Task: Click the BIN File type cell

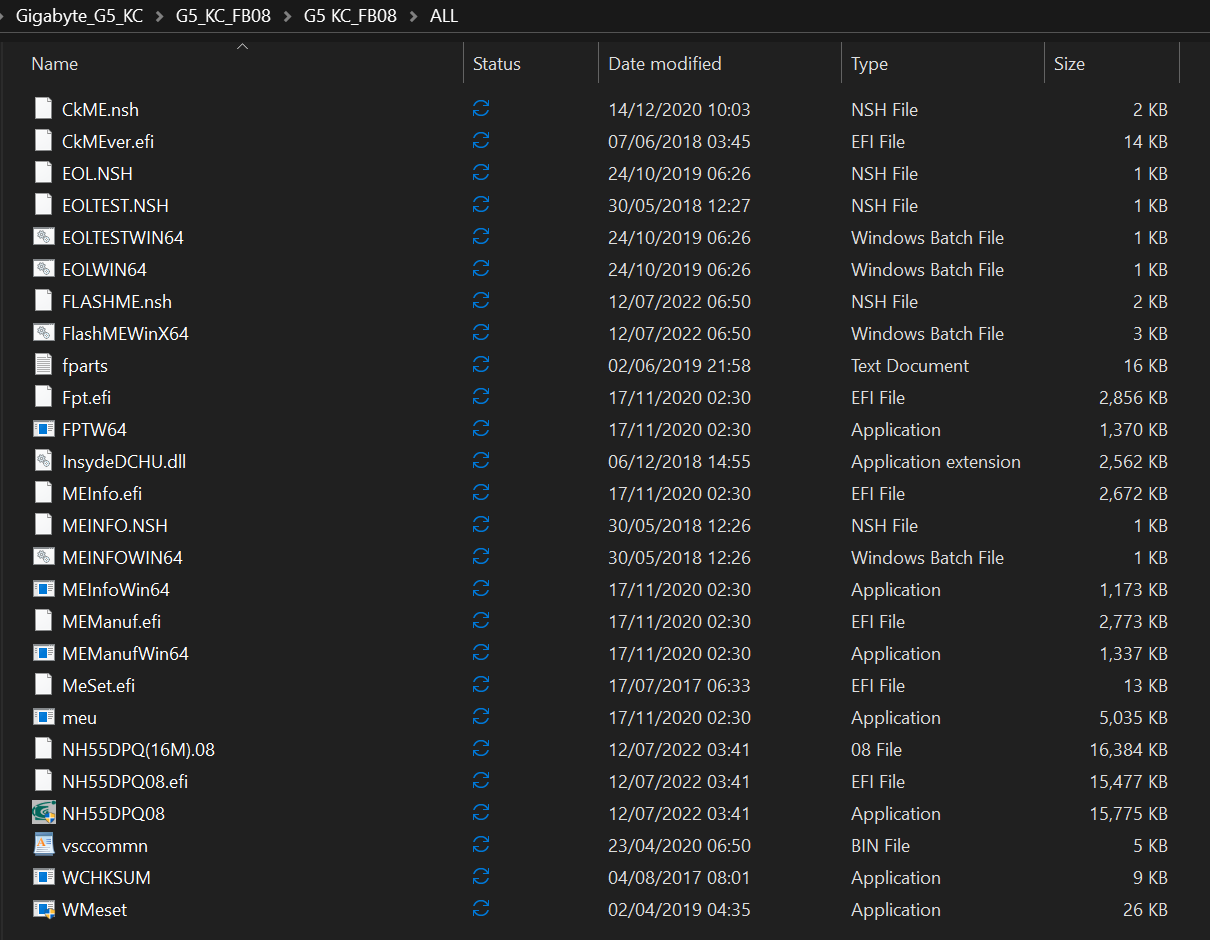Action: click(x=880, y=845)
